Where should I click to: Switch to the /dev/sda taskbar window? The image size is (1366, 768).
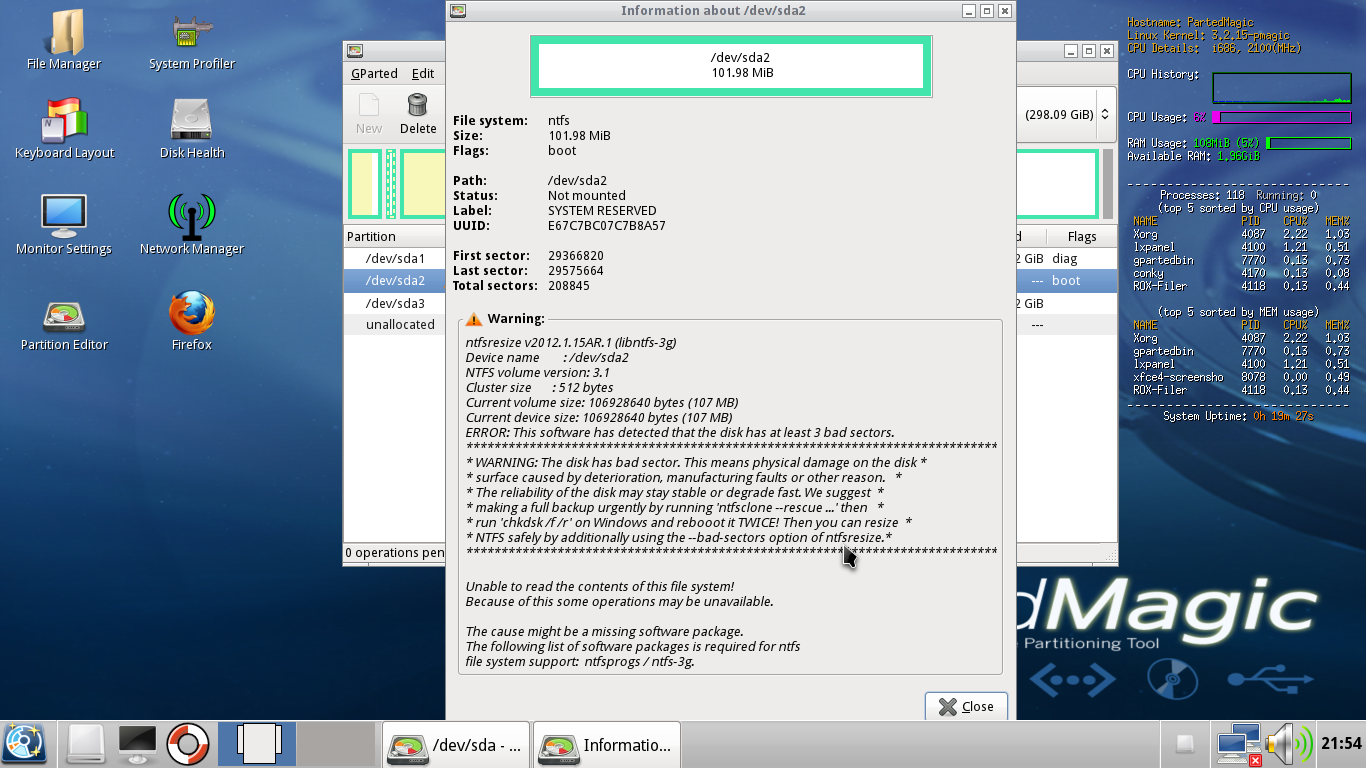(455, 745)
